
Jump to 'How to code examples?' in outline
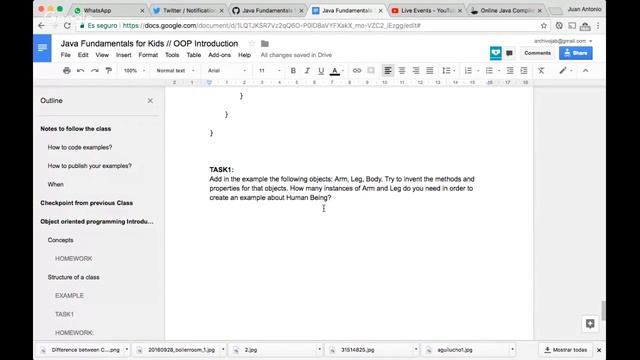pos(80,147)
